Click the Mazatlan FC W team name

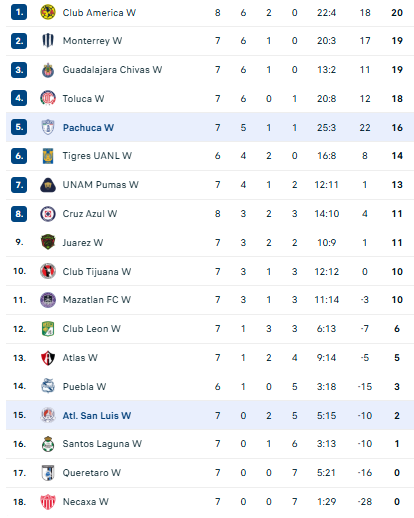tap(97, 300)
